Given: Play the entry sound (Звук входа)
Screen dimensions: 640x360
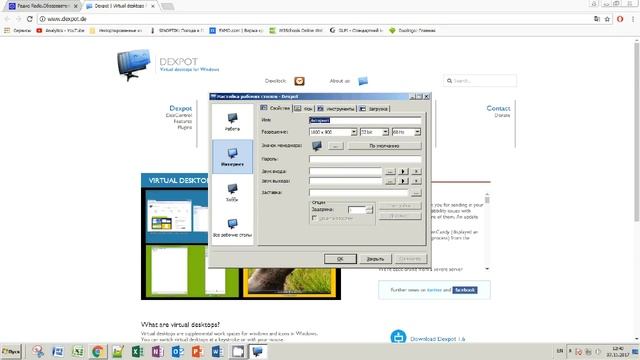Looking at the screenshot, I should click(403, 171).
